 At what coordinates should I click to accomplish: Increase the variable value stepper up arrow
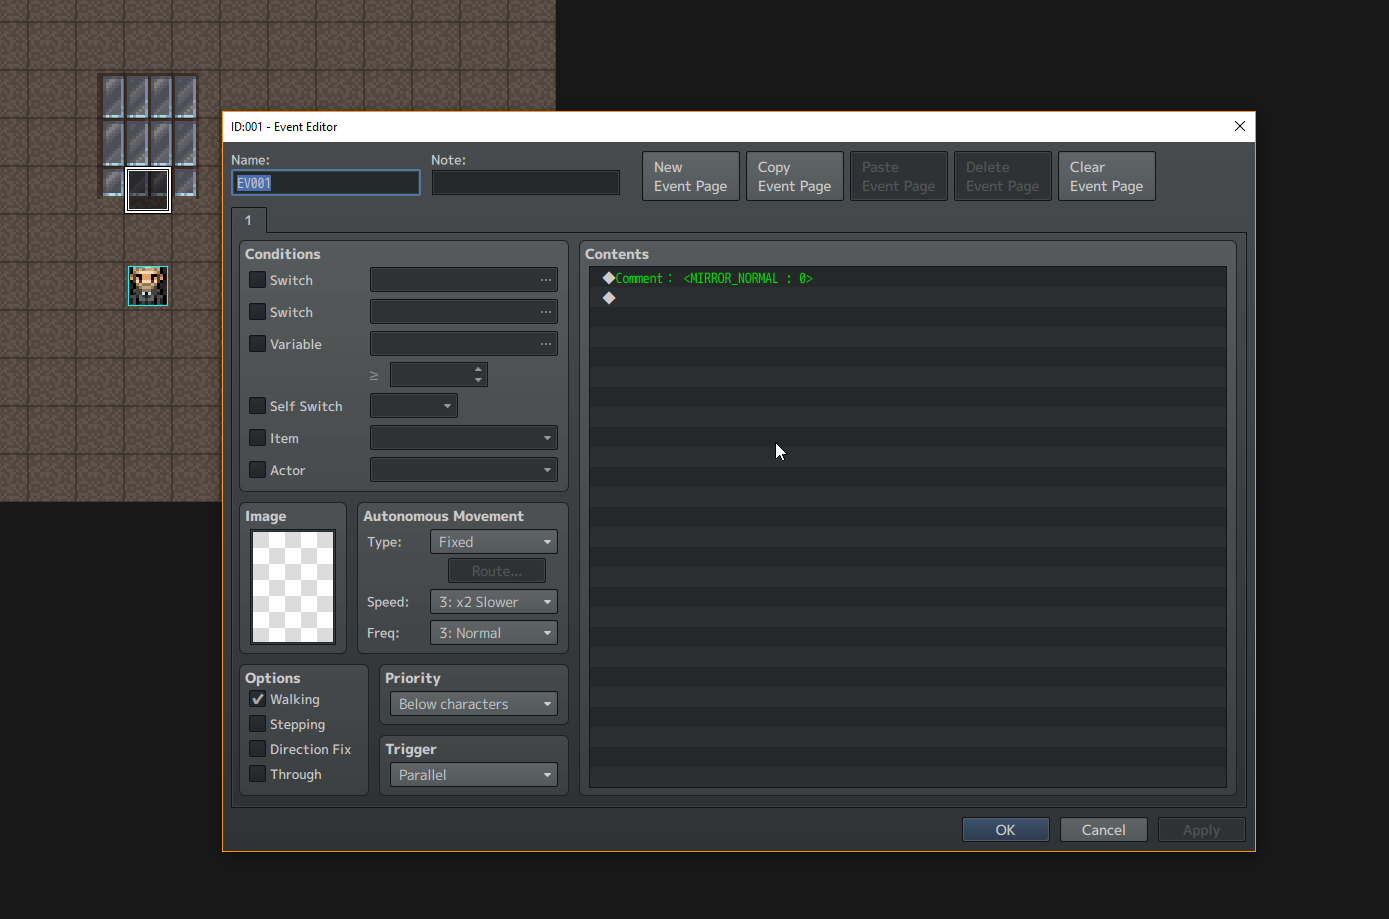pos(479,369)
